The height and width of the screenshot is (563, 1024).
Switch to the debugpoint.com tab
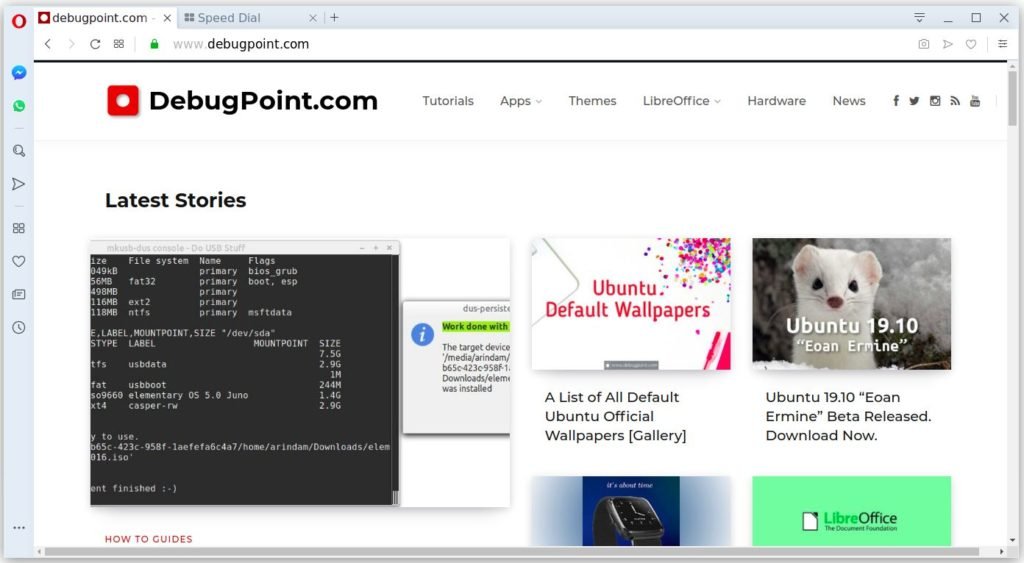pos(106,18)
